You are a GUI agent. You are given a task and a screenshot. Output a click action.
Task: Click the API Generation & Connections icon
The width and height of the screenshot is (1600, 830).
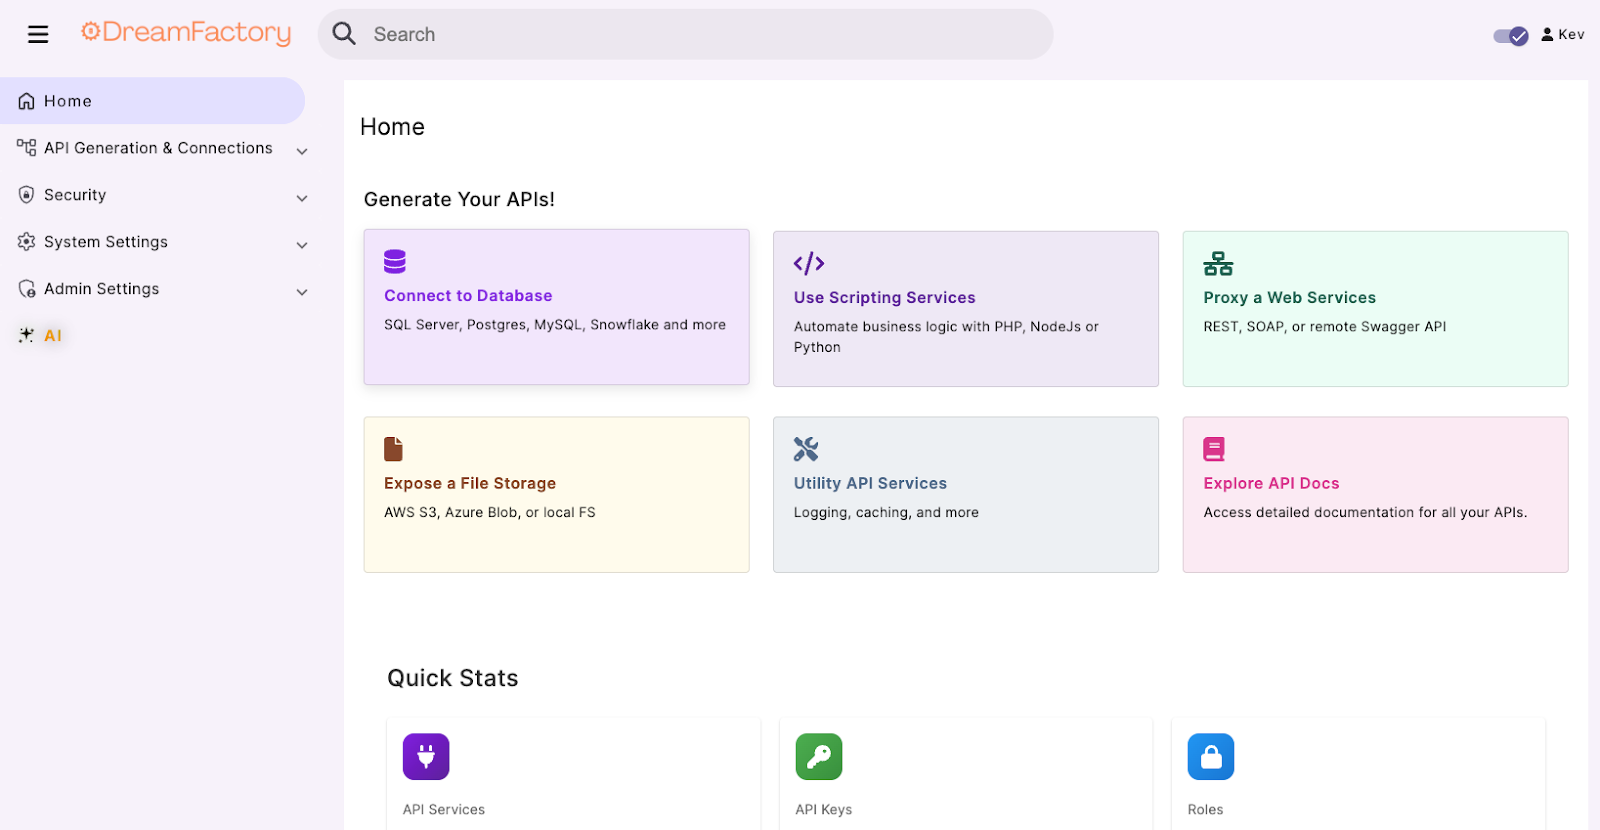coord(27,148)
